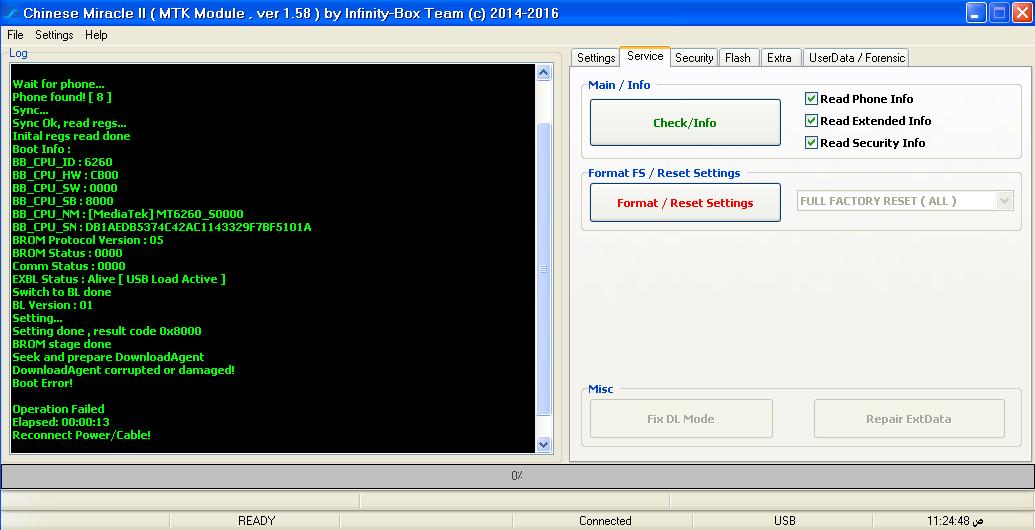
Task: Click 'Elapsed: 00:00:13' log line
Action: 61,422
